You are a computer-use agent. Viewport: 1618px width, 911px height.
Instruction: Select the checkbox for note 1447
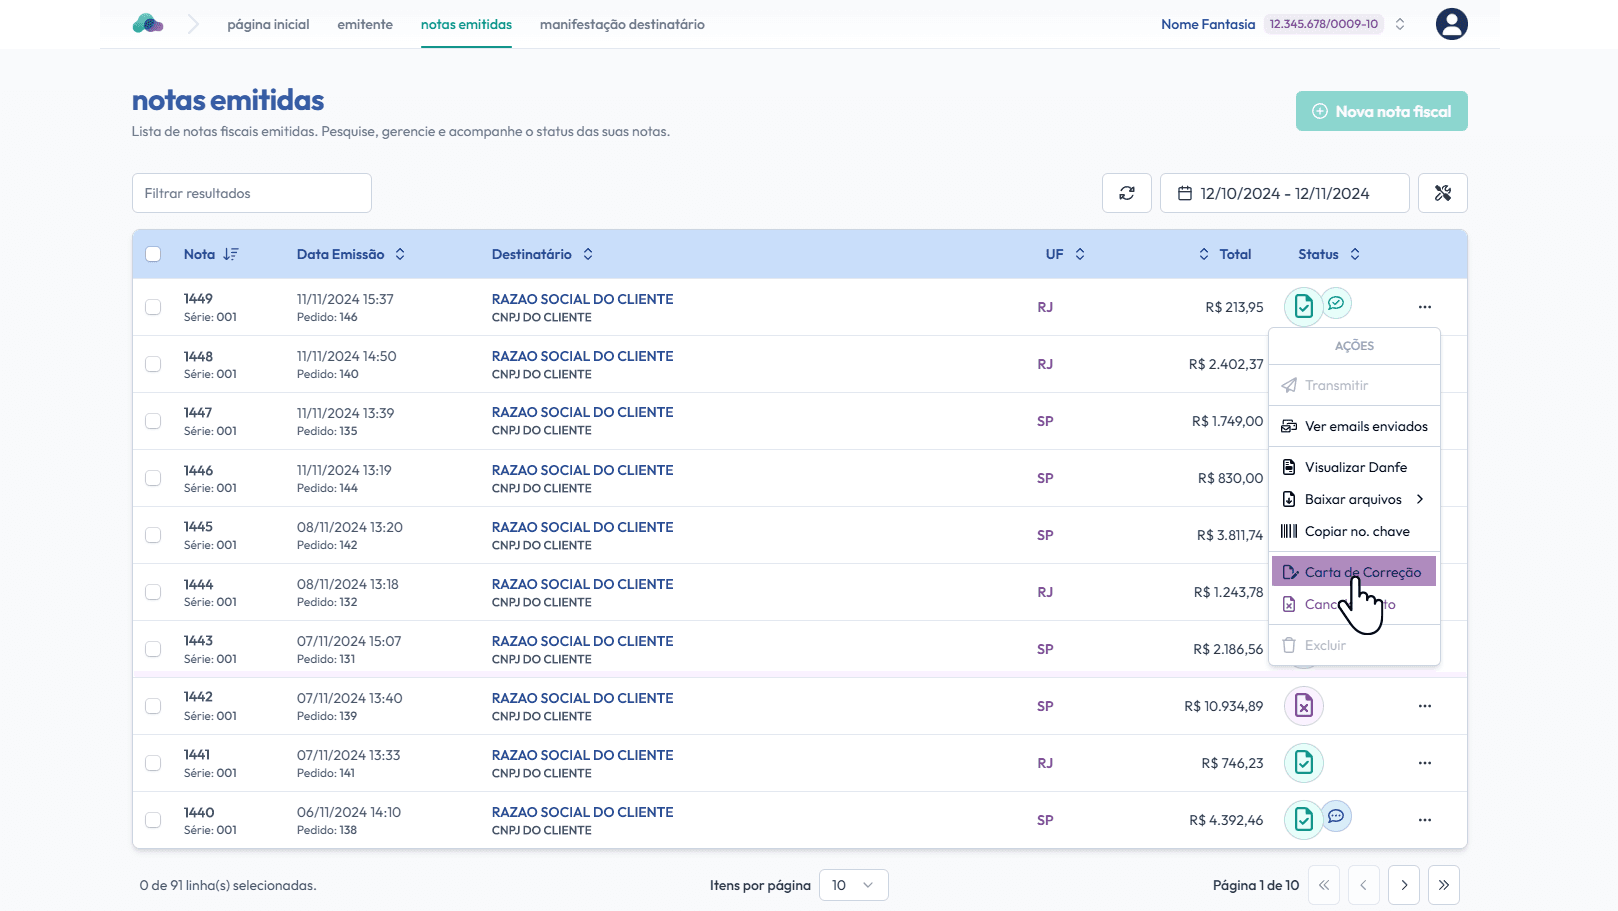(x=153, y=421)
